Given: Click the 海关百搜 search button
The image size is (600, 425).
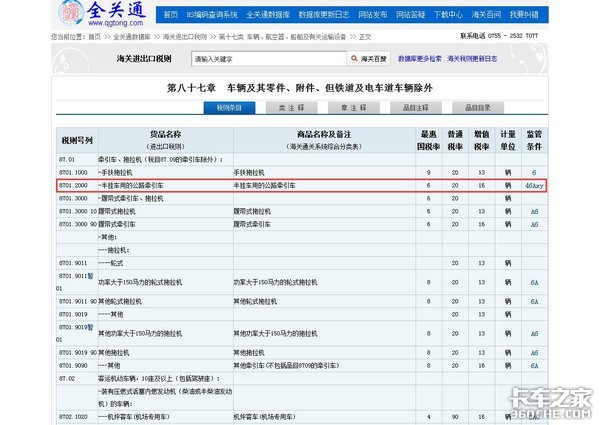Looking at the screenshot, I should (369, 59).
